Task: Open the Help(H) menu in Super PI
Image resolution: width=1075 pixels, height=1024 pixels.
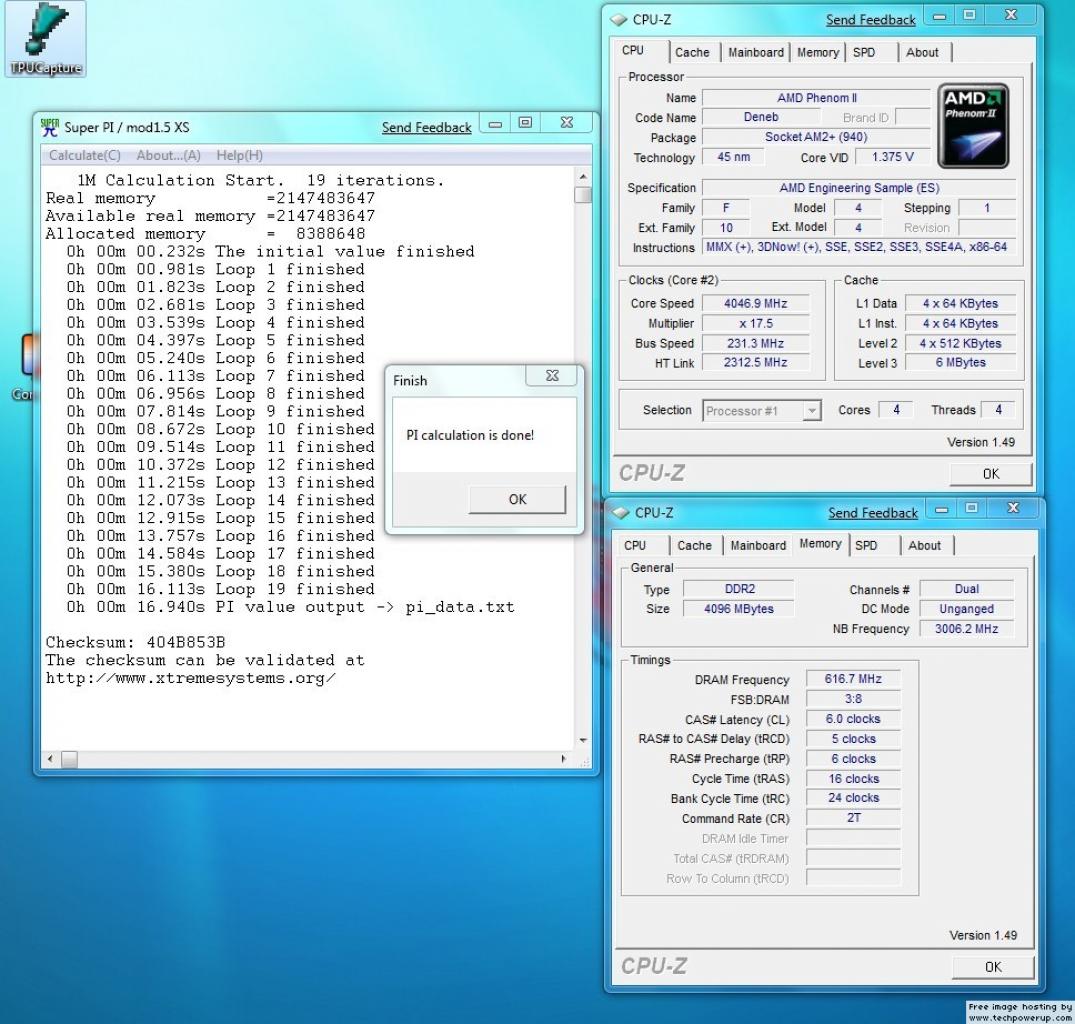Action: point(239,156)
